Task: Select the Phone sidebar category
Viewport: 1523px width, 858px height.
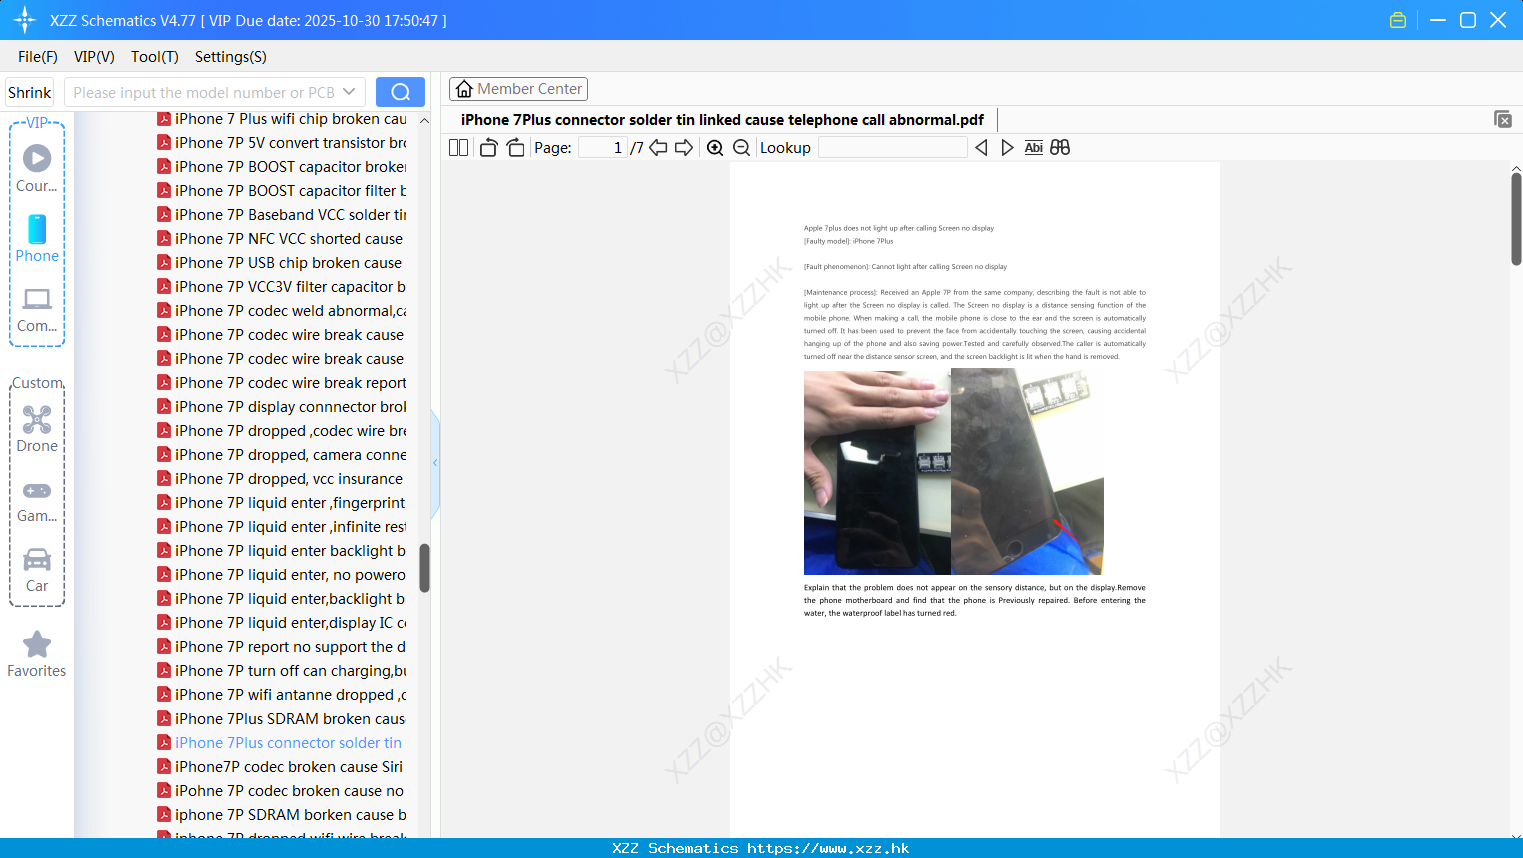Action: pos(37,239)
